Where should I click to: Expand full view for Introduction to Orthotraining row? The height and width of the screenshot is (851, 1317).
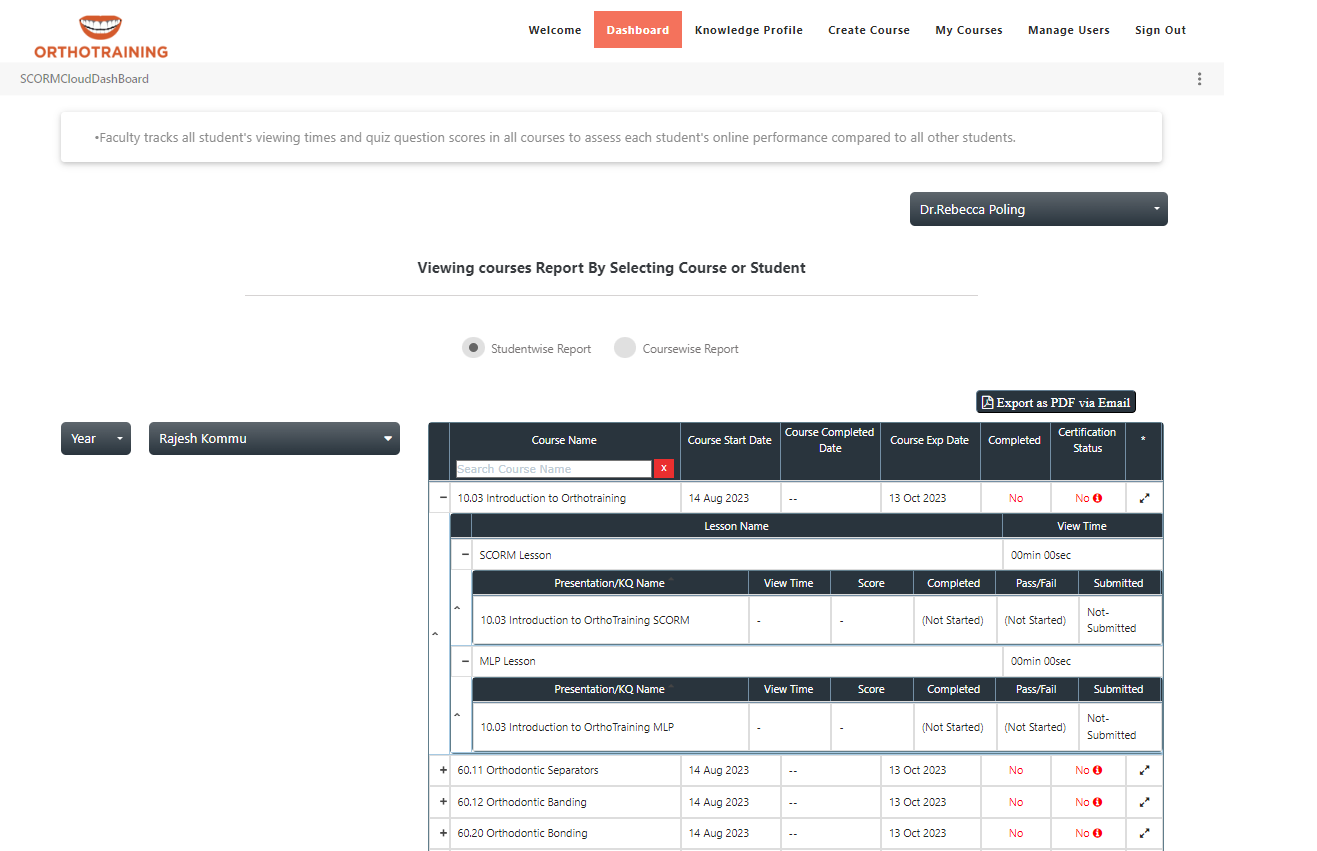[x=1144, y=498]
